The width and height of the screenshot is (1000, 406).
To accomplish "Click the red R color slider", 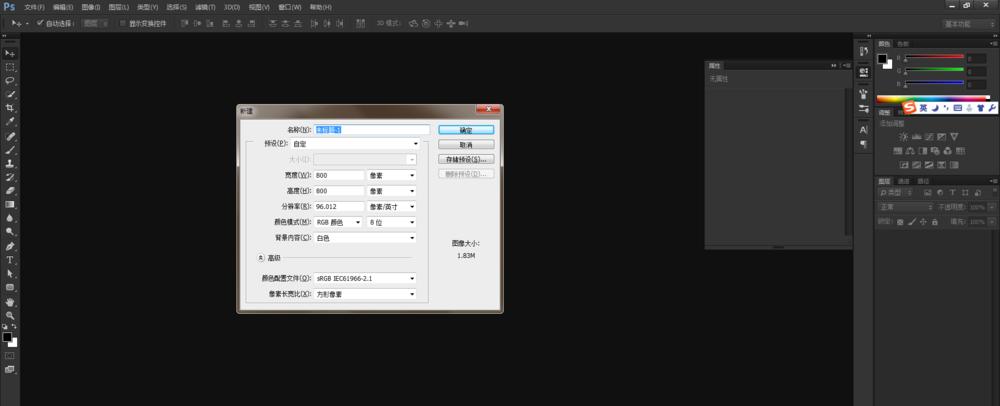I will (934, 57).
